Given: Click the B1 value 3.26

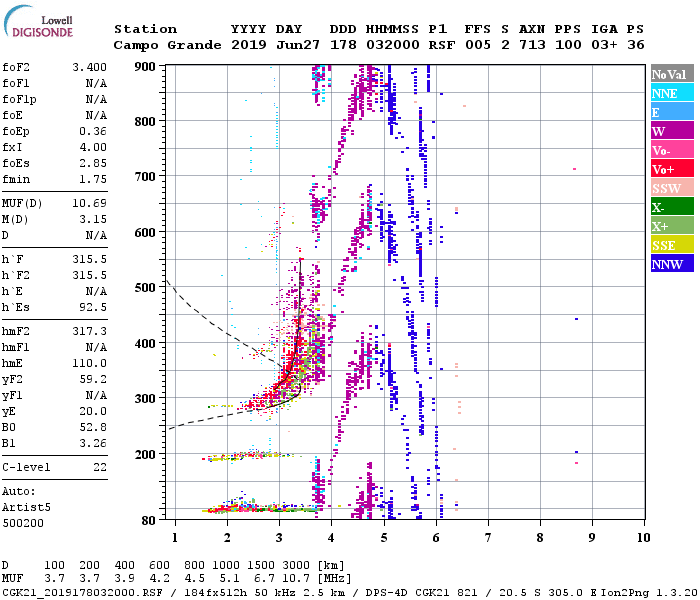Looking at the screenshot, I should (93, 443).
